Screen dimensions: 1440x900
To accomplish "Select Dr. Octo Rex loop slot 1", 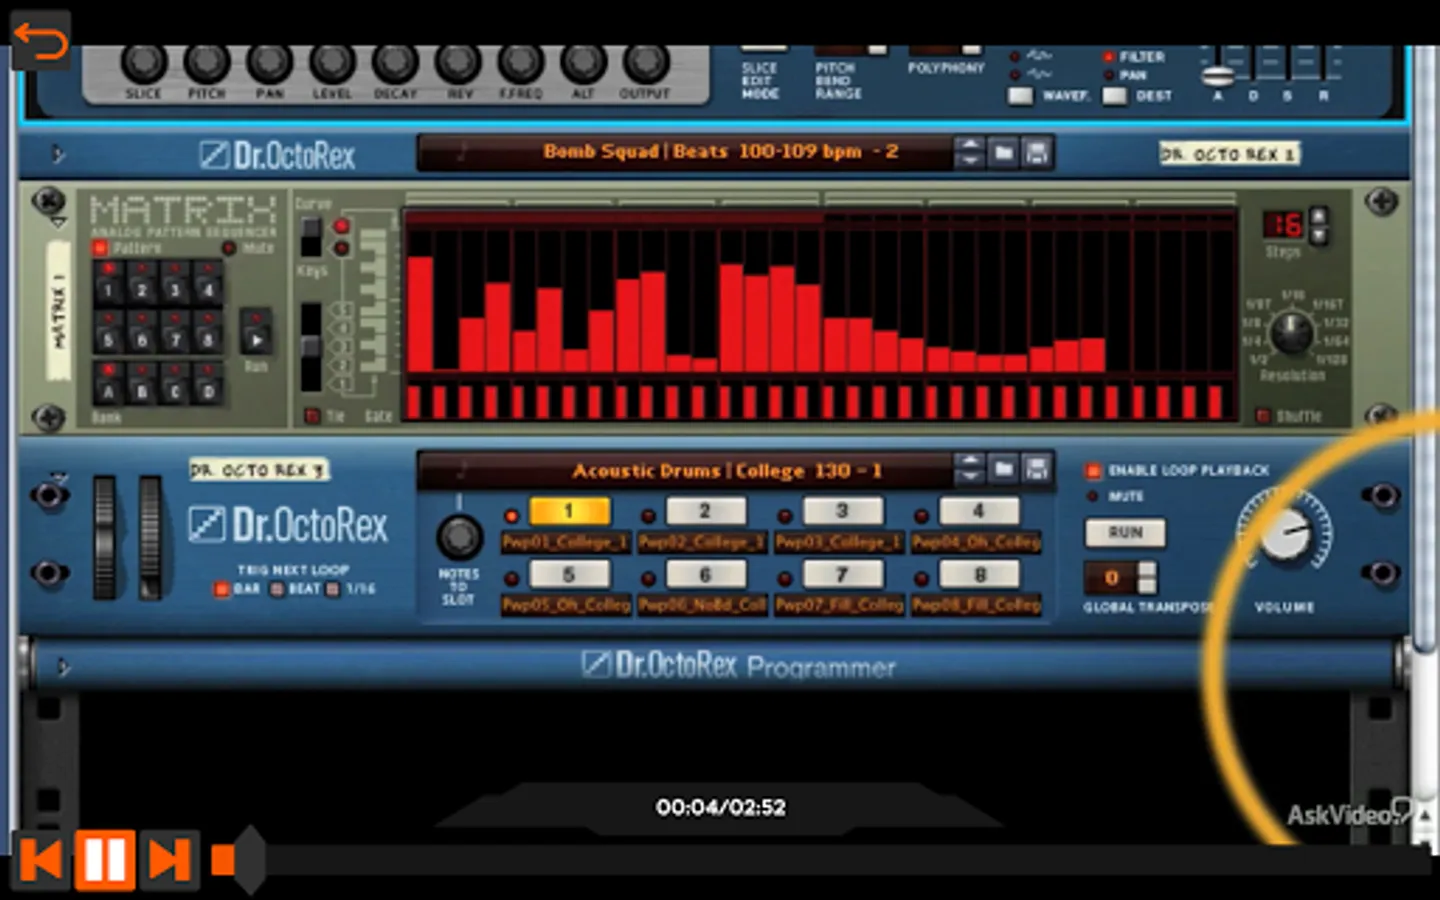I will point(569,511).
